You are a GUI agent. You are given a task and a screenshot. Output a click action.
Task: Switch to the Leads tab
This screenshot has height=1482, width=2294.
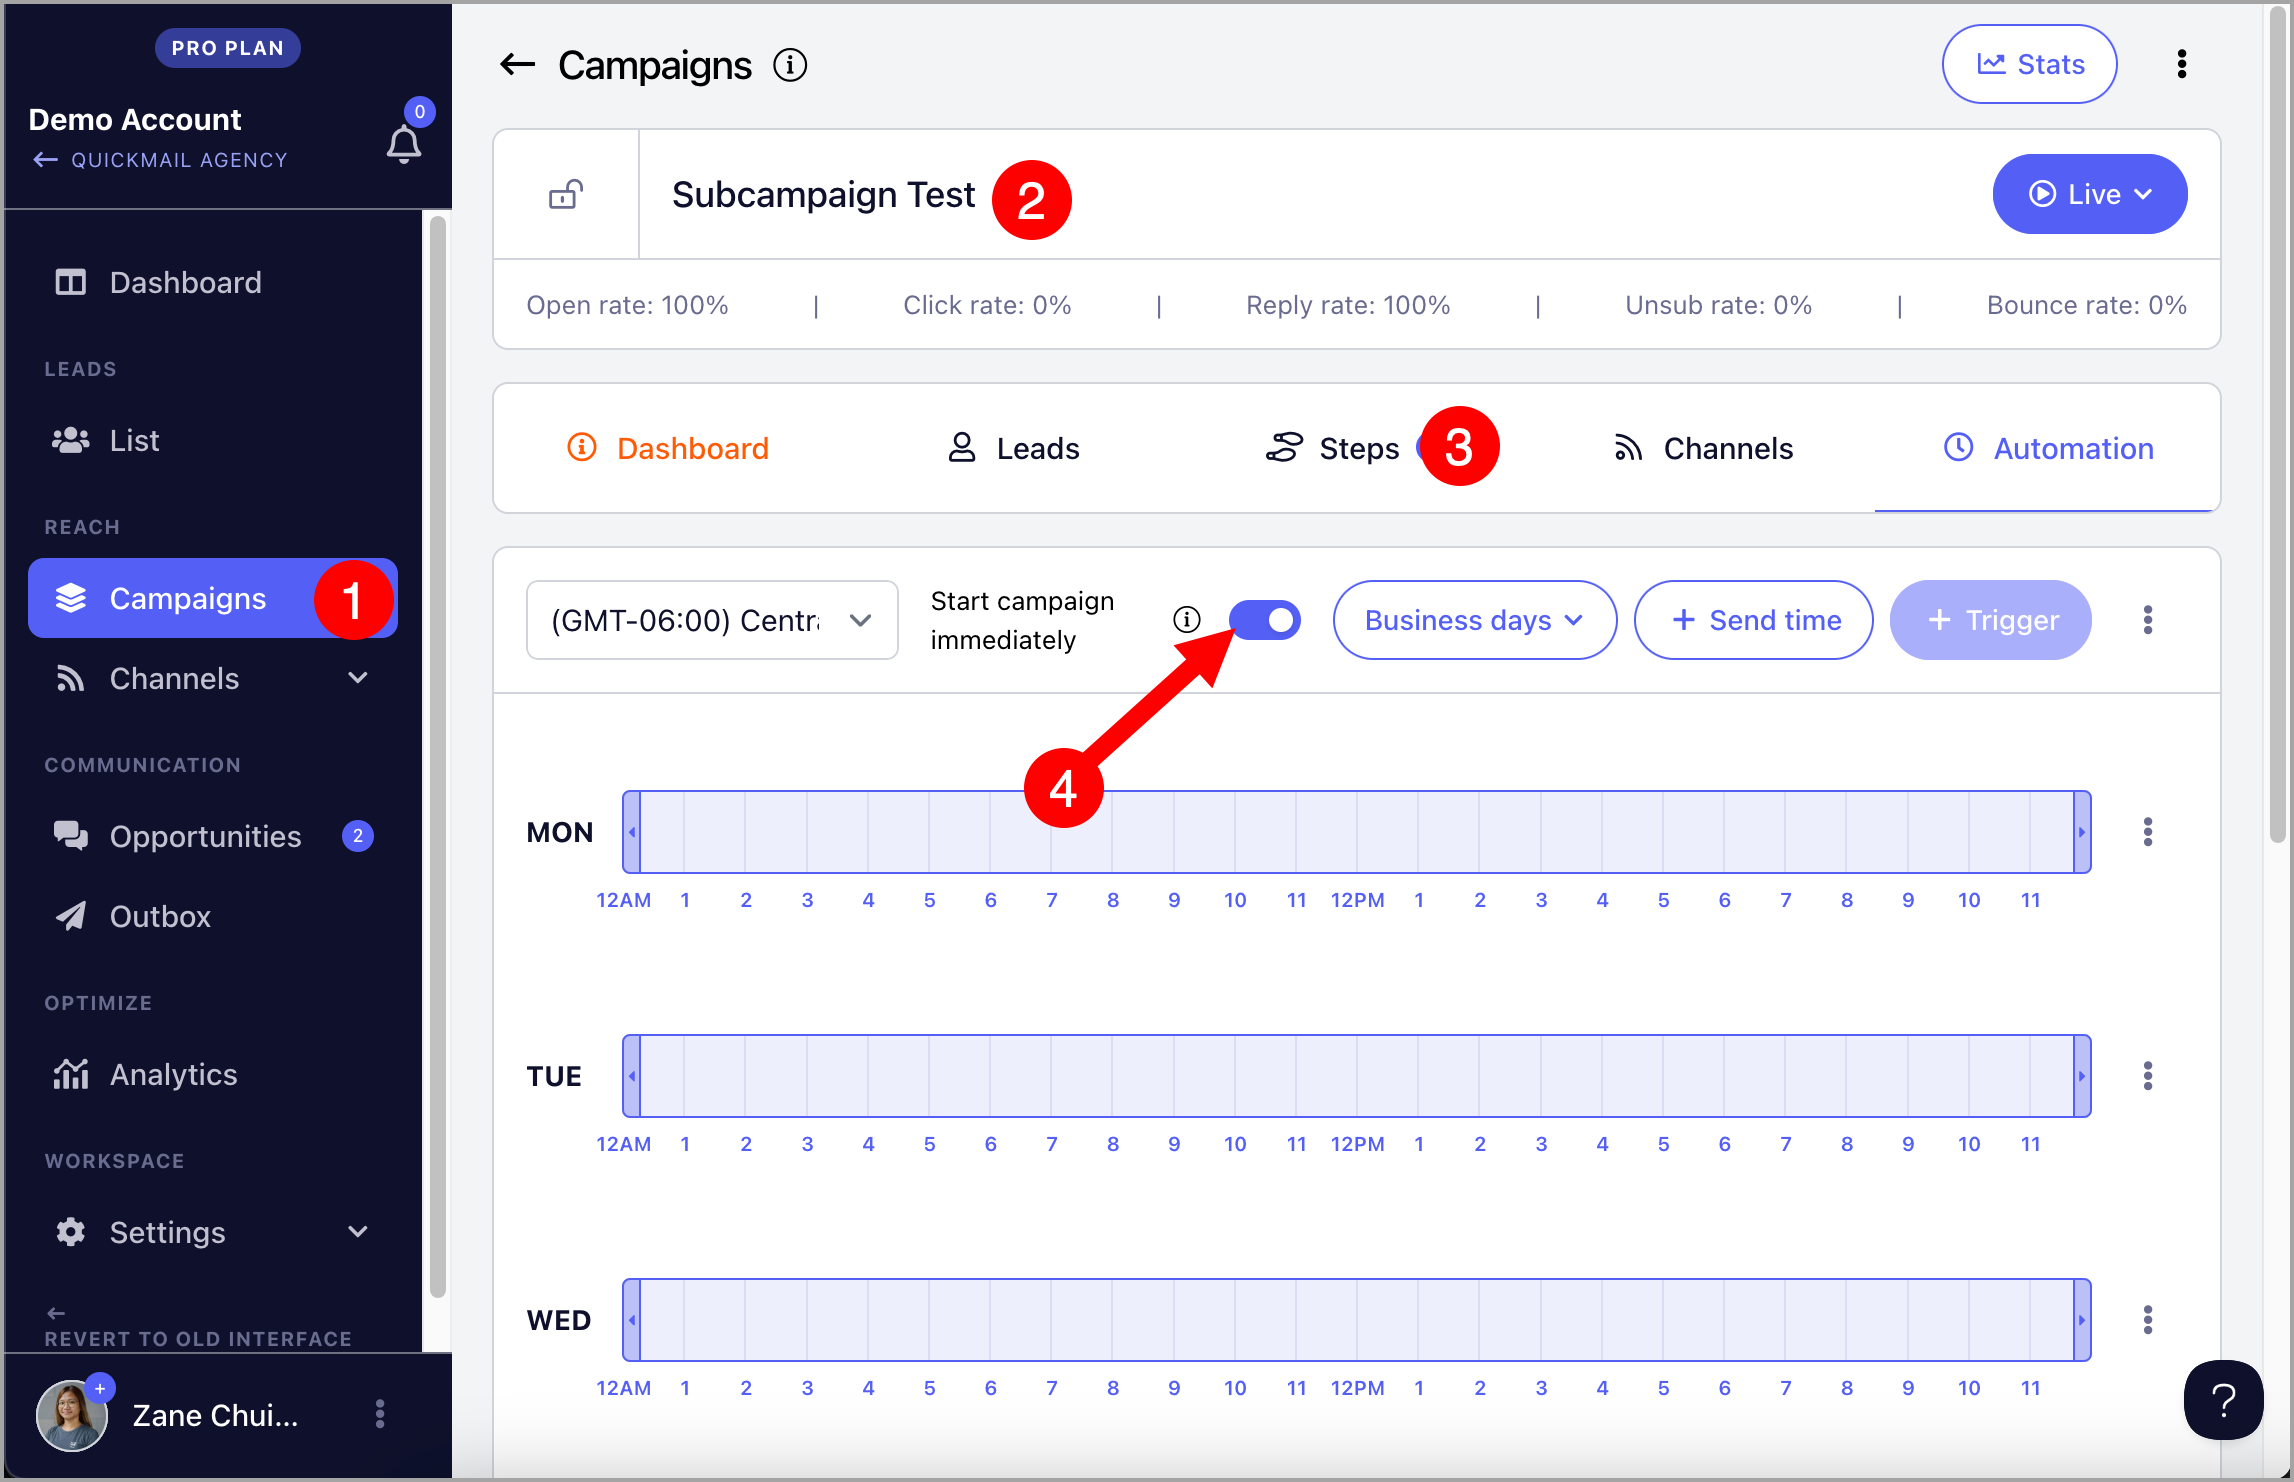[x=1014, y=448]
